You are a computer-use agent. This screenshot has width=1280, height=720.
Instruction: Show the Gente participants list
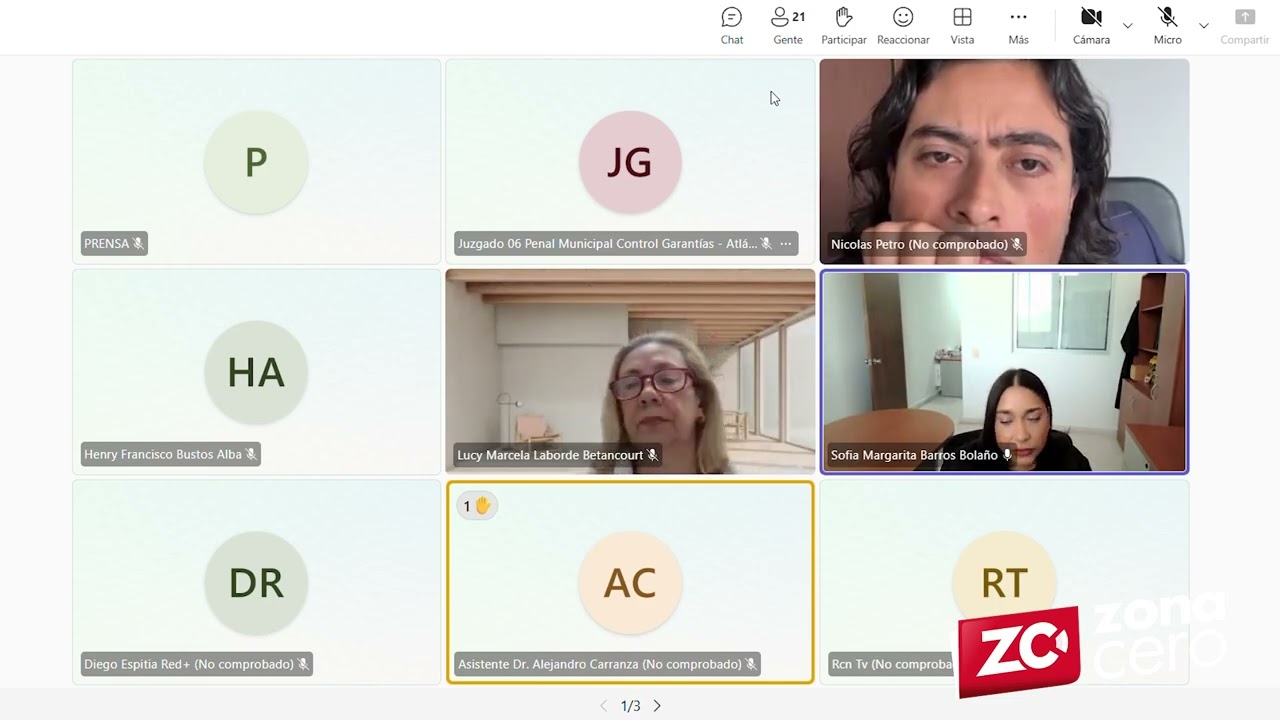tap(787, 25)
